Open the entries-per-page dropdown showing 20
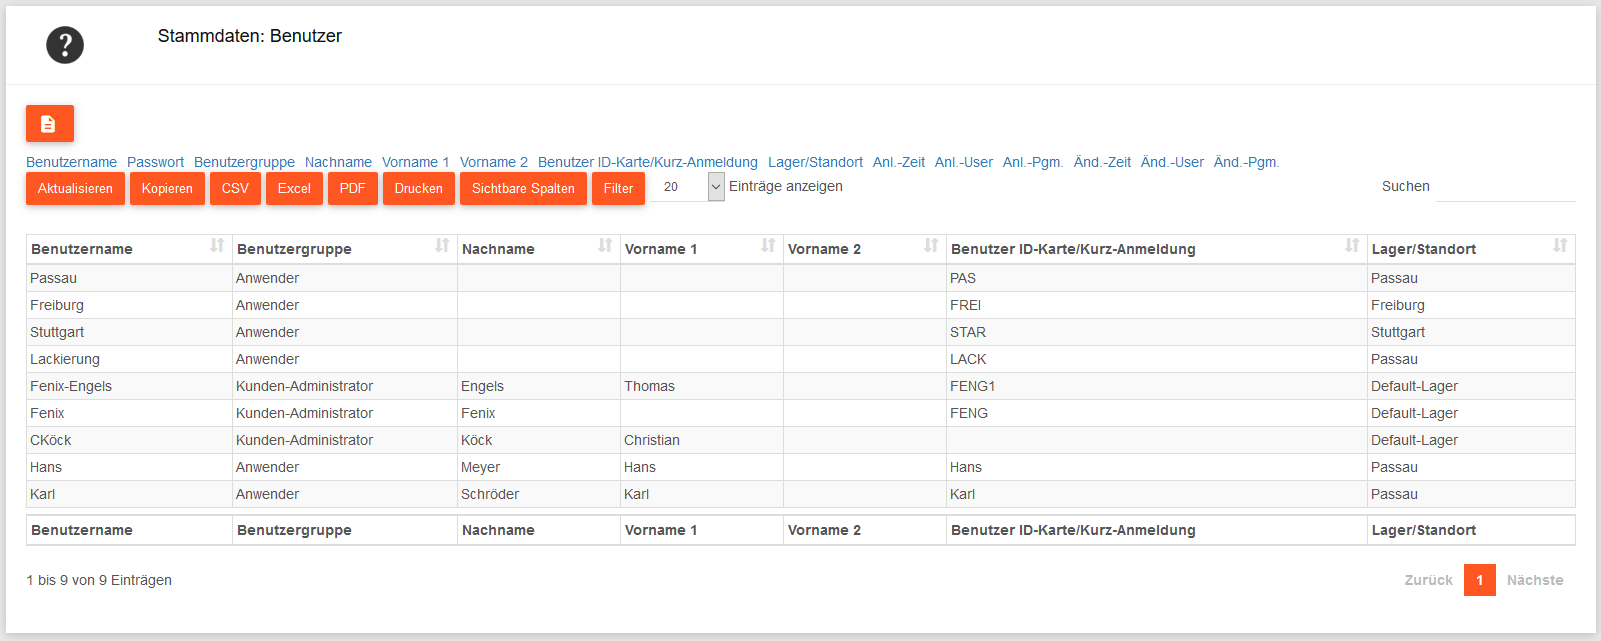 [688, 187]
